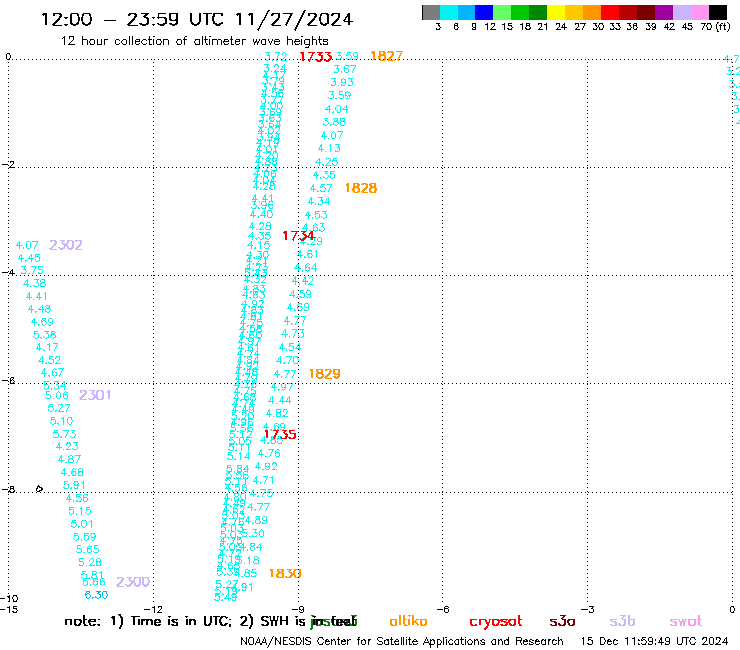
Task: Select the 4.13 wave height reading
Action: tap(329, 148)
